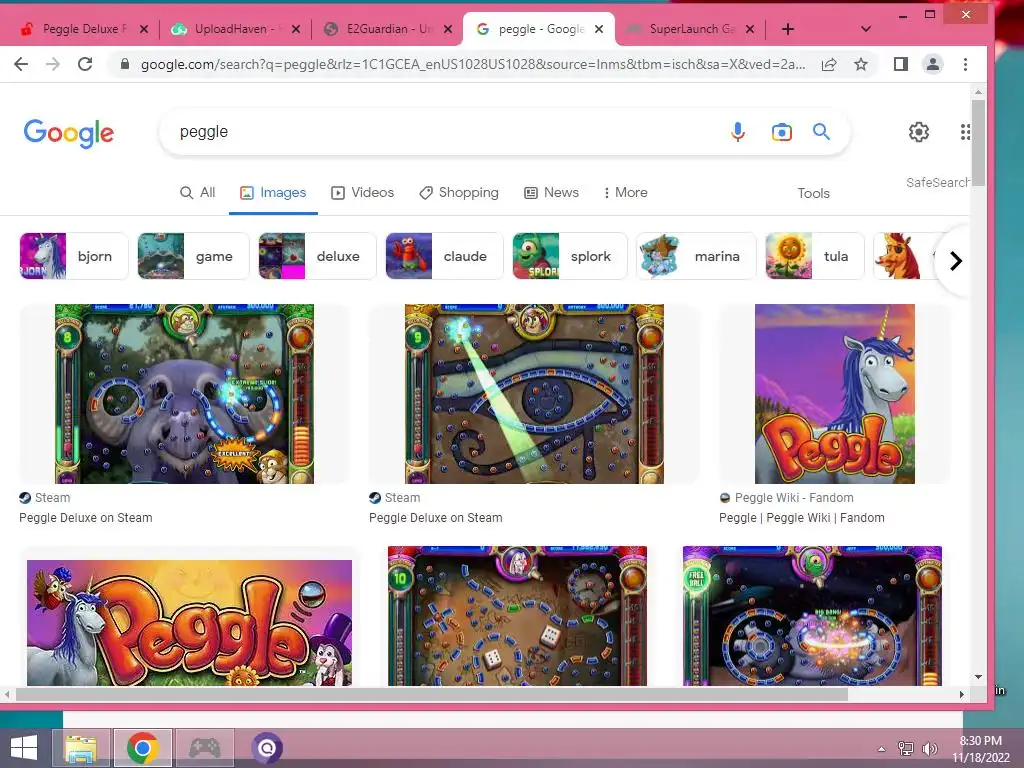
Task: Search by image with the camera icon
Action: (781, 132)
